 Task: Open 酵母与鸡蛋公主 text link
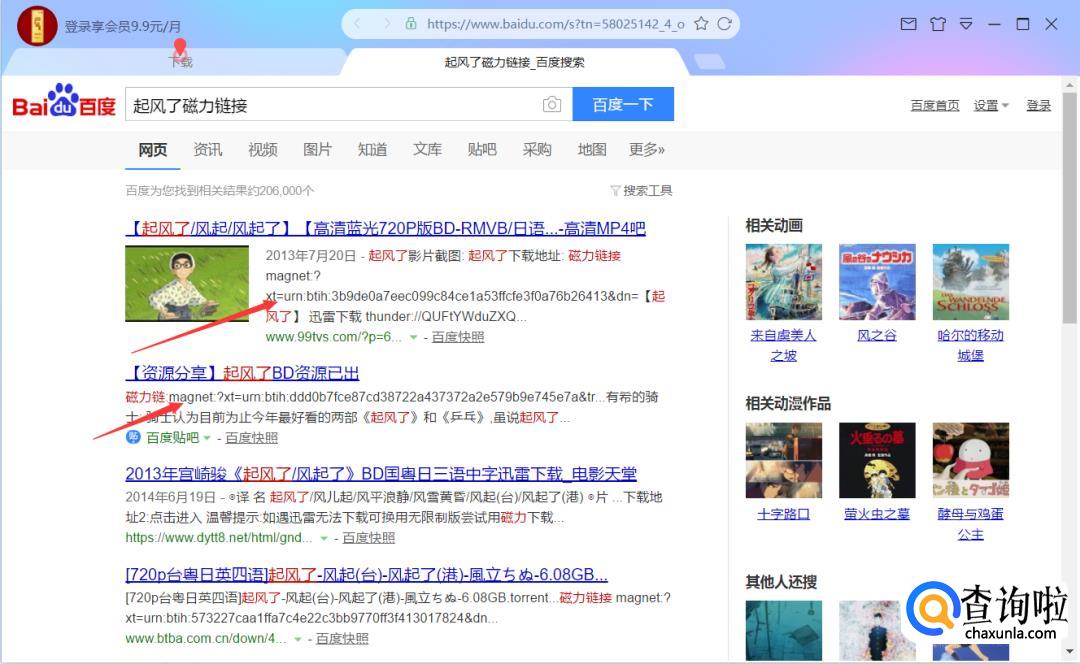(970, 524)
